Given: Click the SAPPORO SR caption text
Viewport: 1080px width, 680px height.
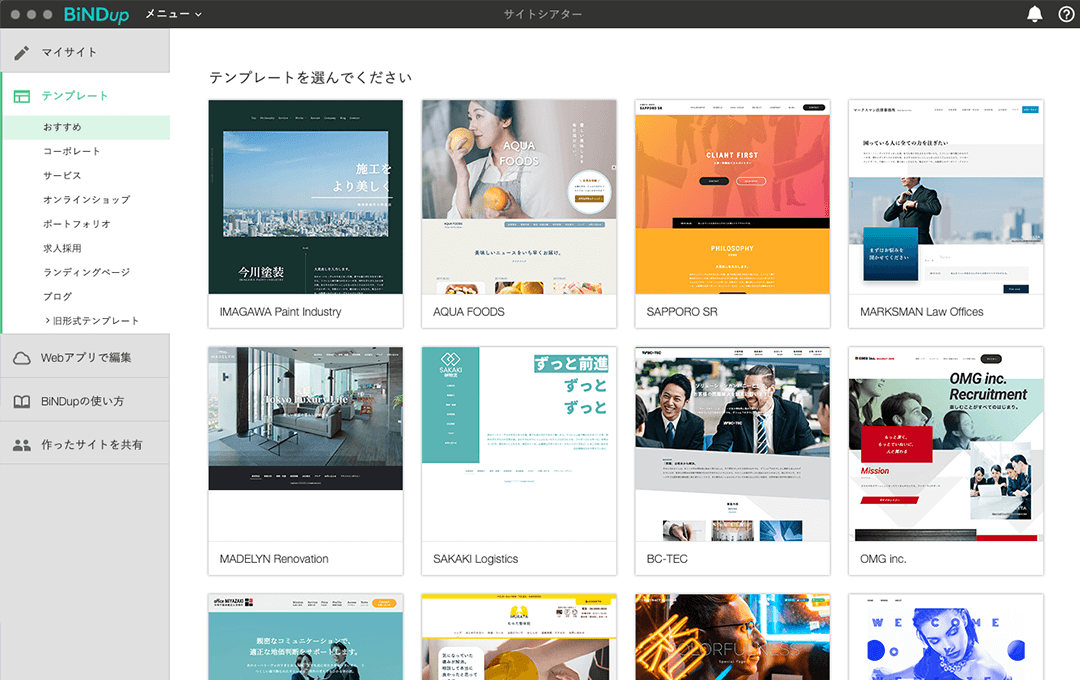Looking at the screenshot, I should 682,312.
